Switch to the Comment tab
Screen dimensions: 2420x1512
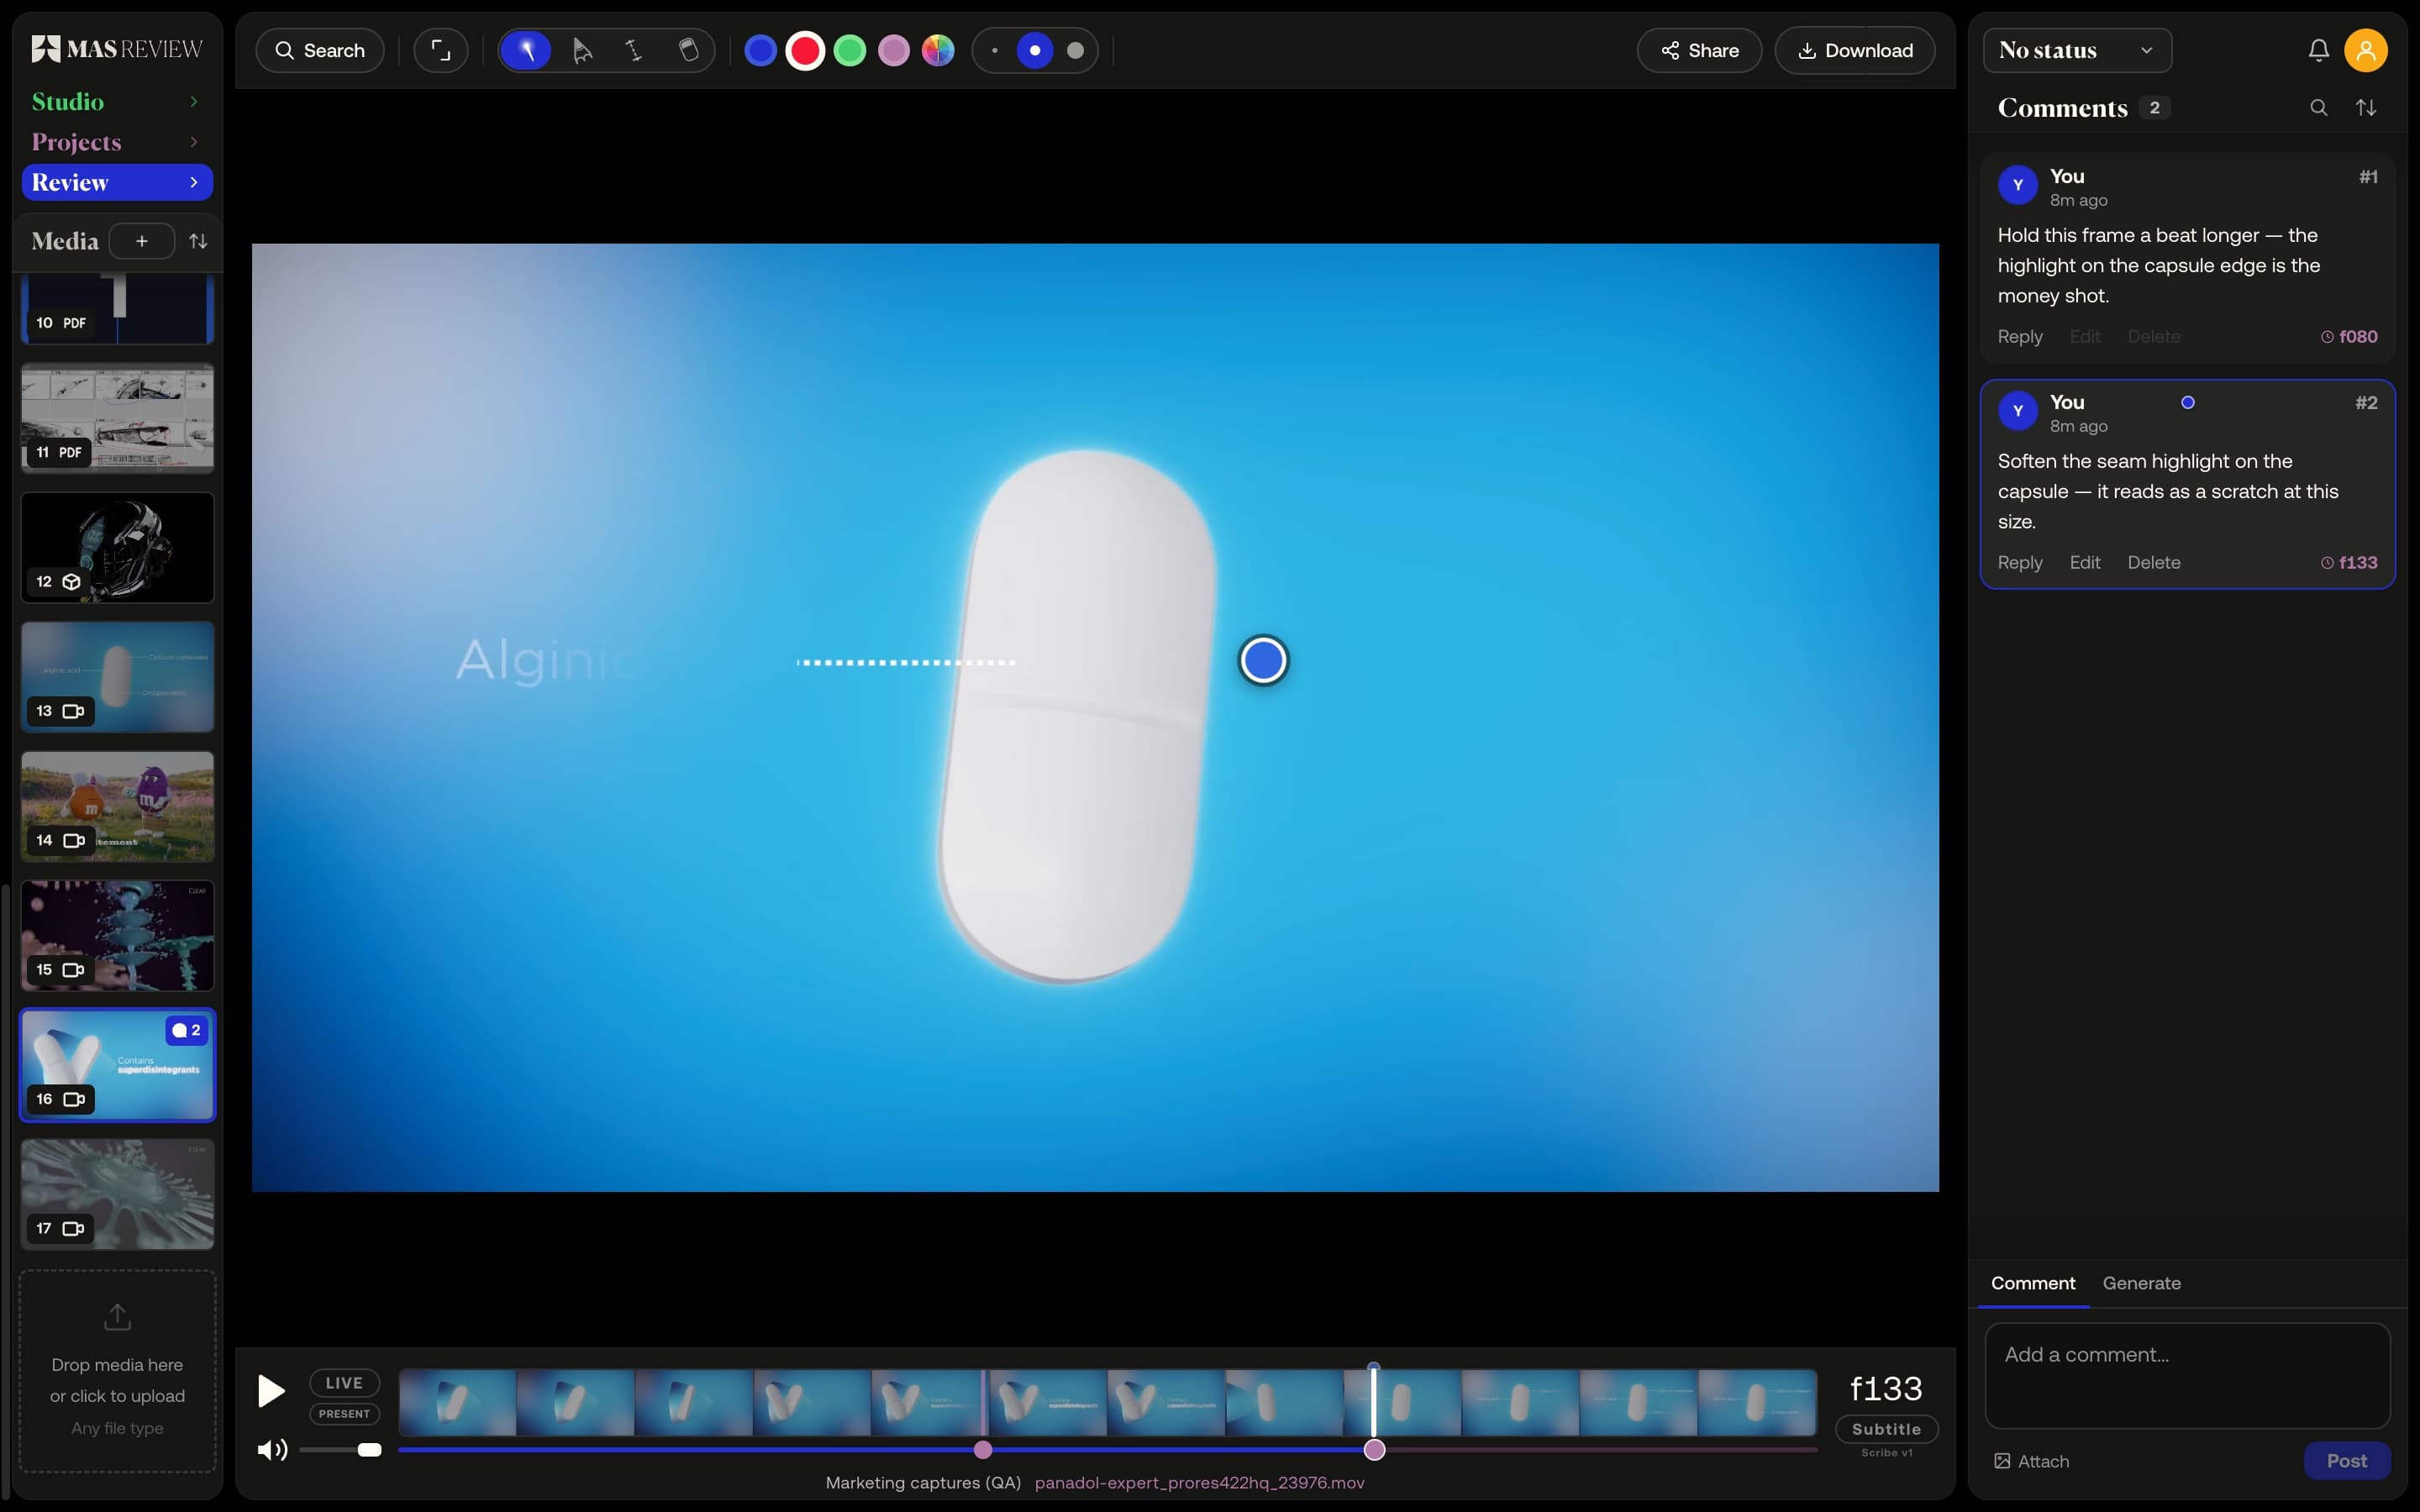2033,1283
